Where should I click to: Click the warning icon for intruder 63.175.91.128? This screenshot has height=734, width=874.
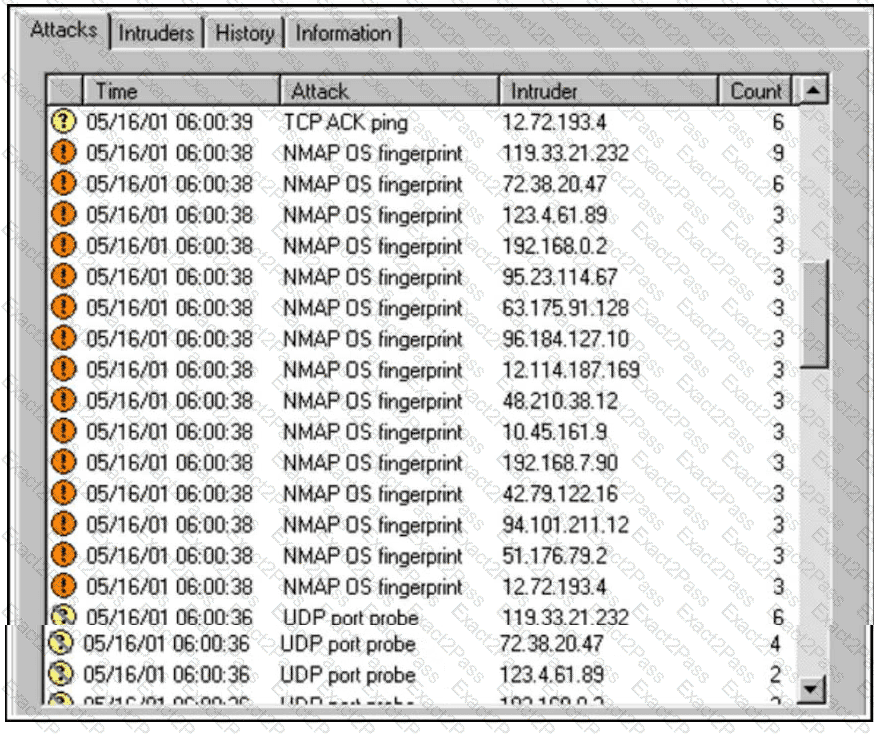click(x=63, y=308)
